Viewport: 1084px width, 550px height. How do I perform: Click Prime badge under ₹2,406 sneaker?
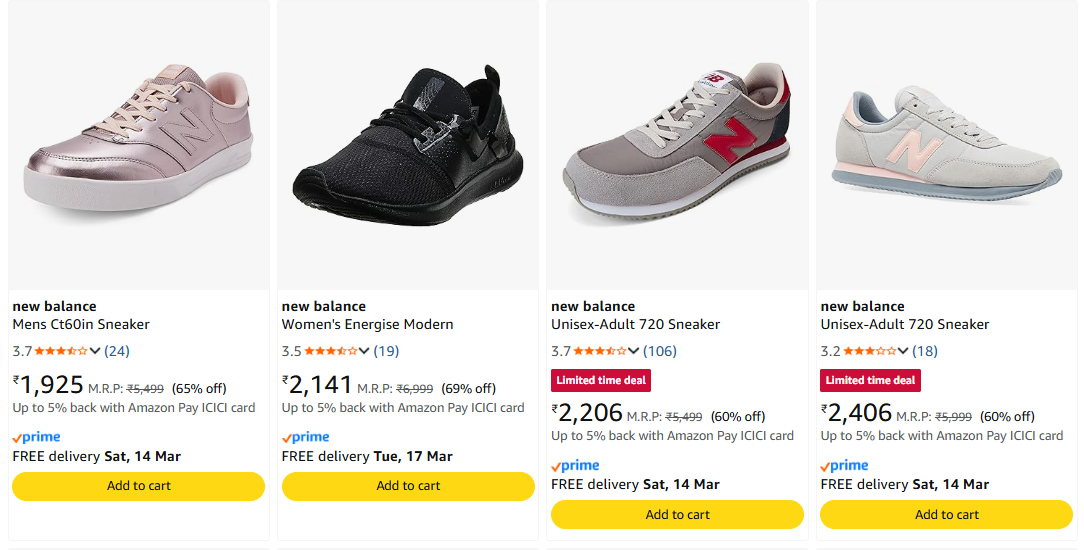845,465
